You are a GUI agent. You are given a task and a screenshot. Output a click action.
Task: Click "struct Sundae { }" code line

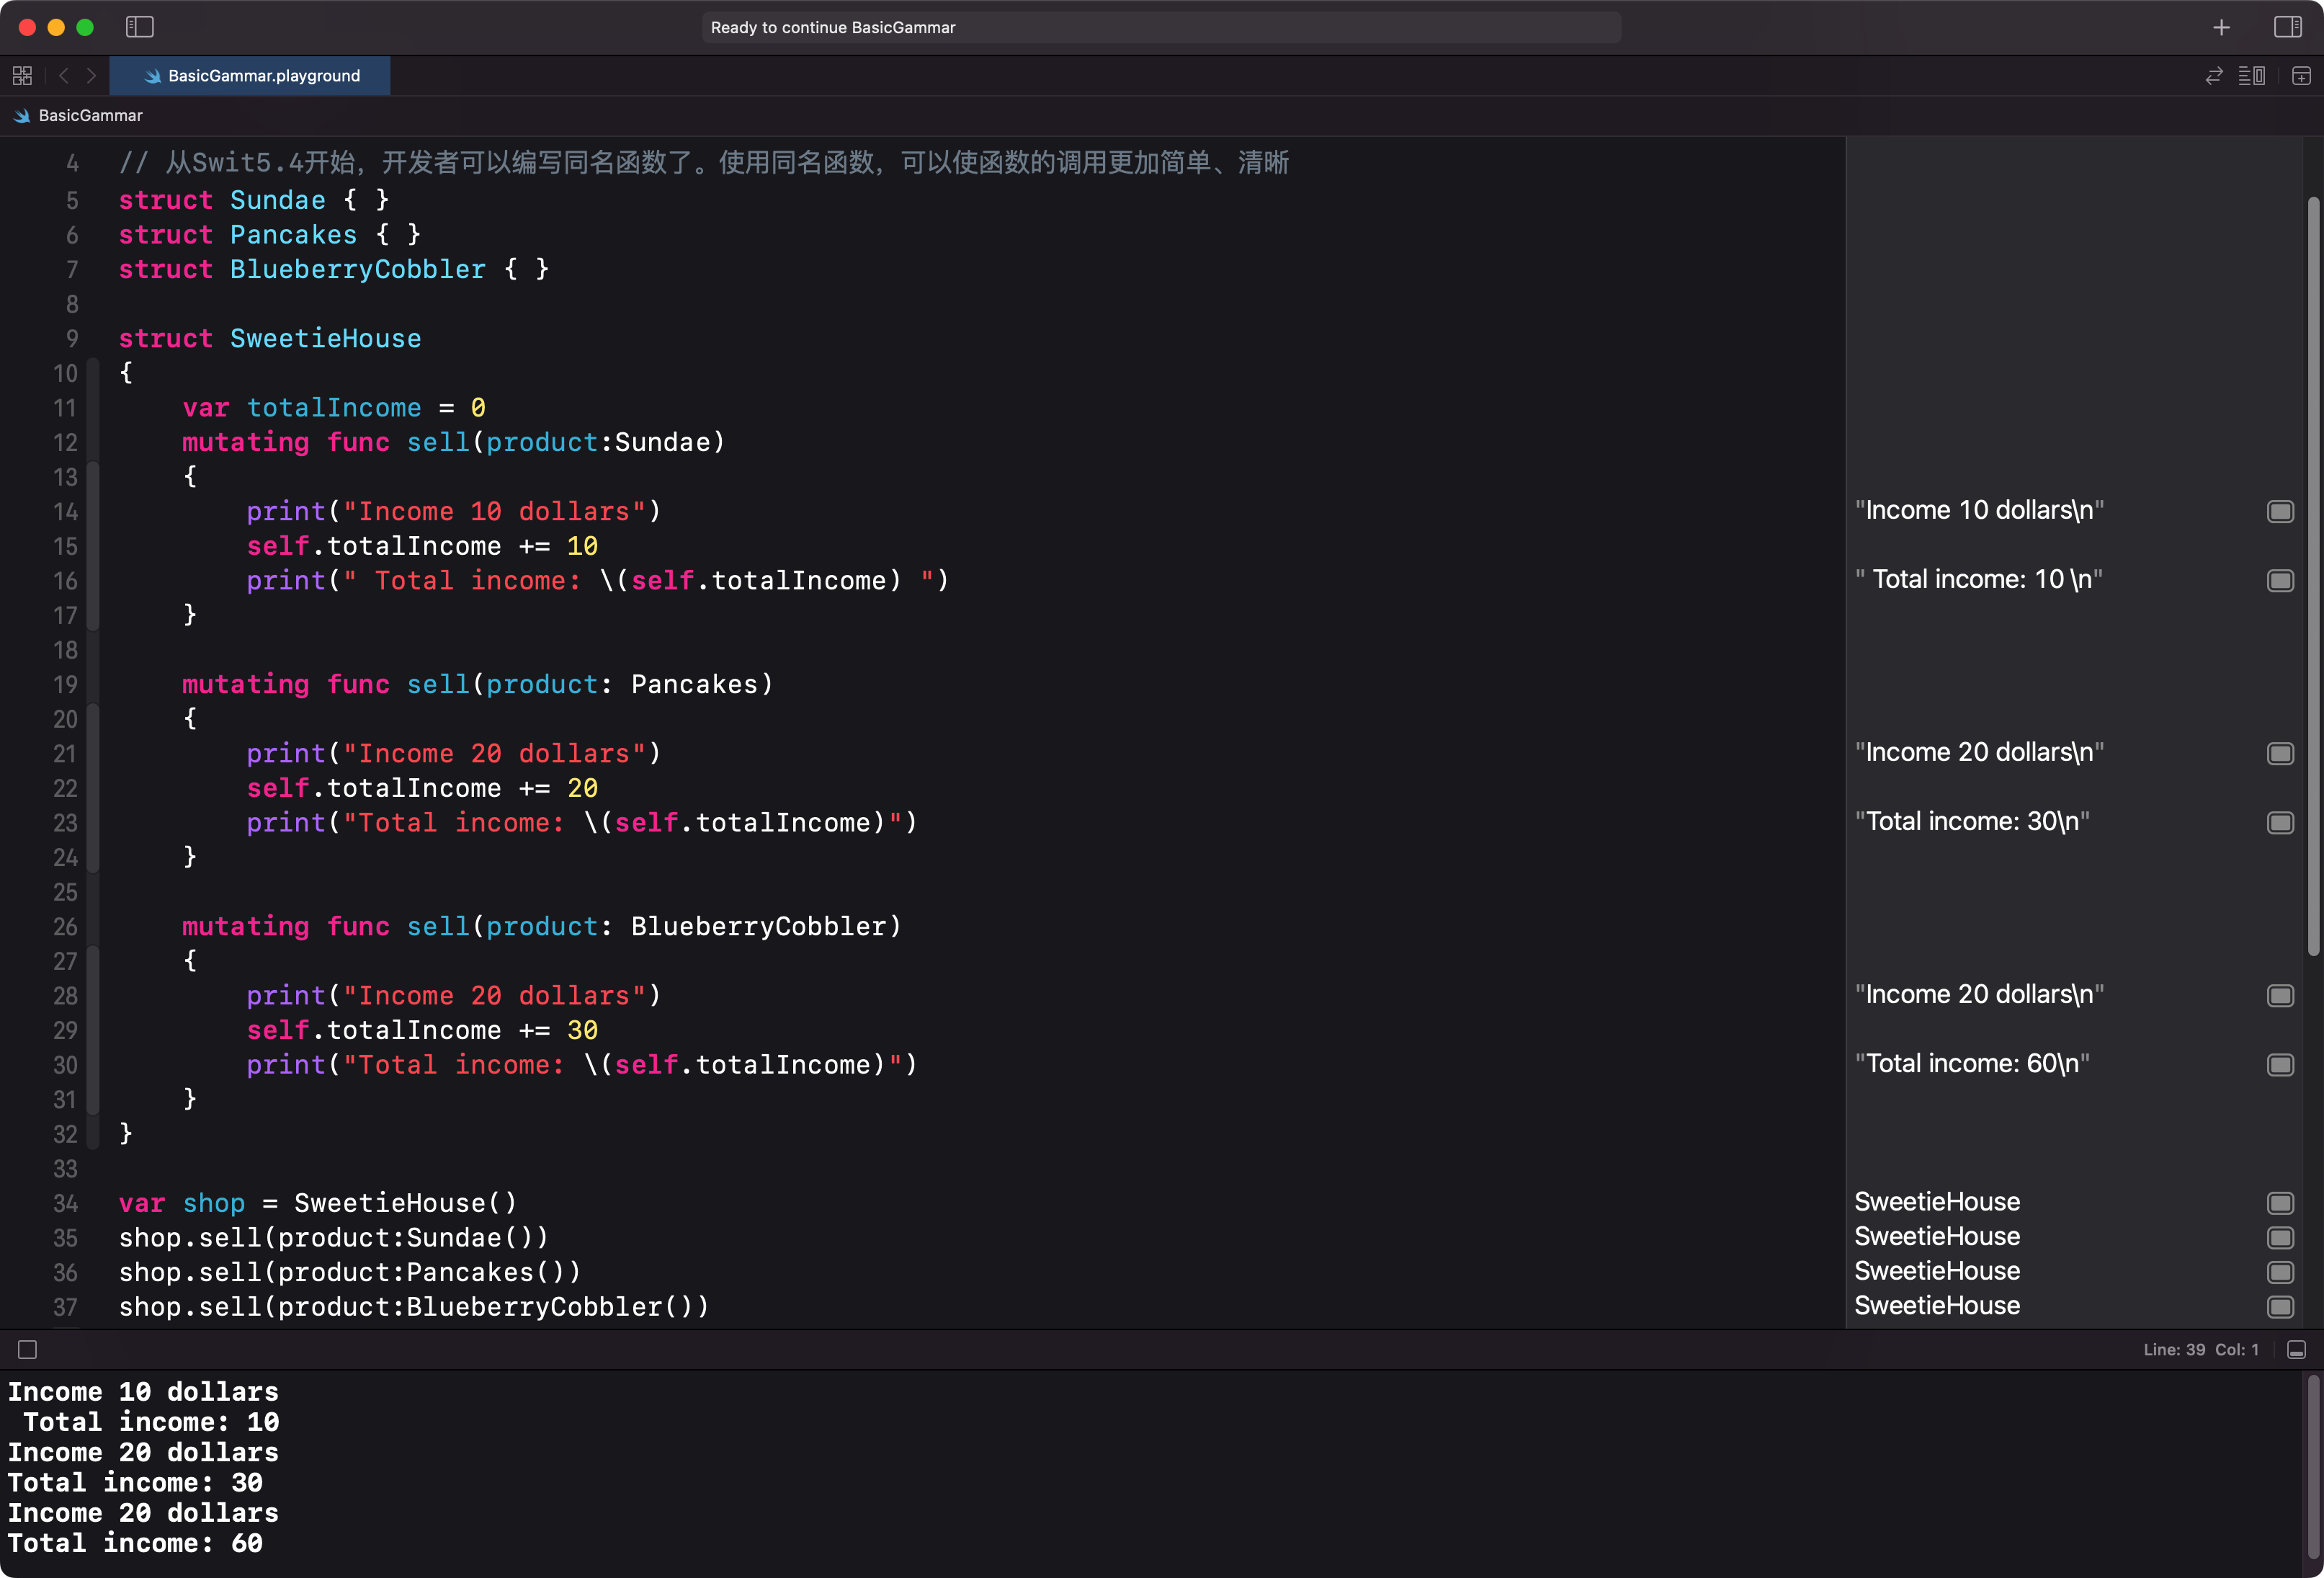click(254, 200)
